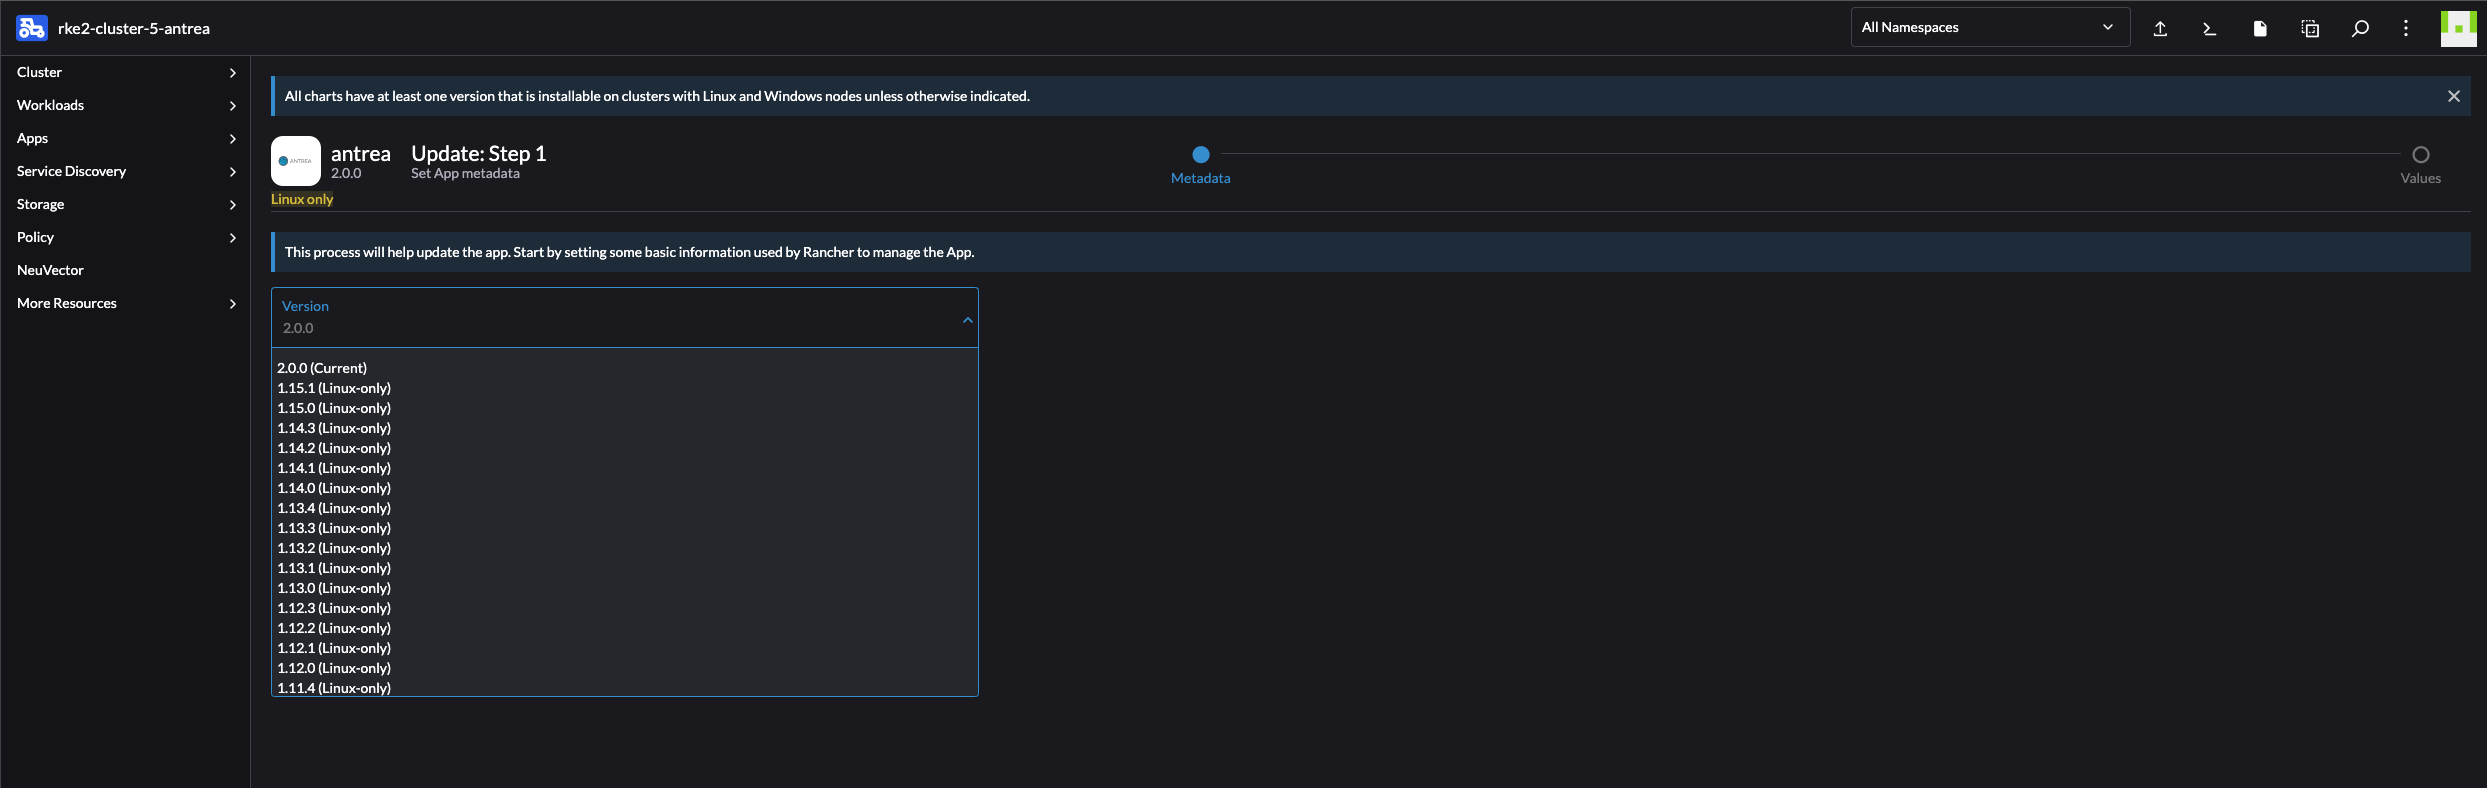
Task: Select version 1.14.2 (Linux-only)
Action: 624,448
